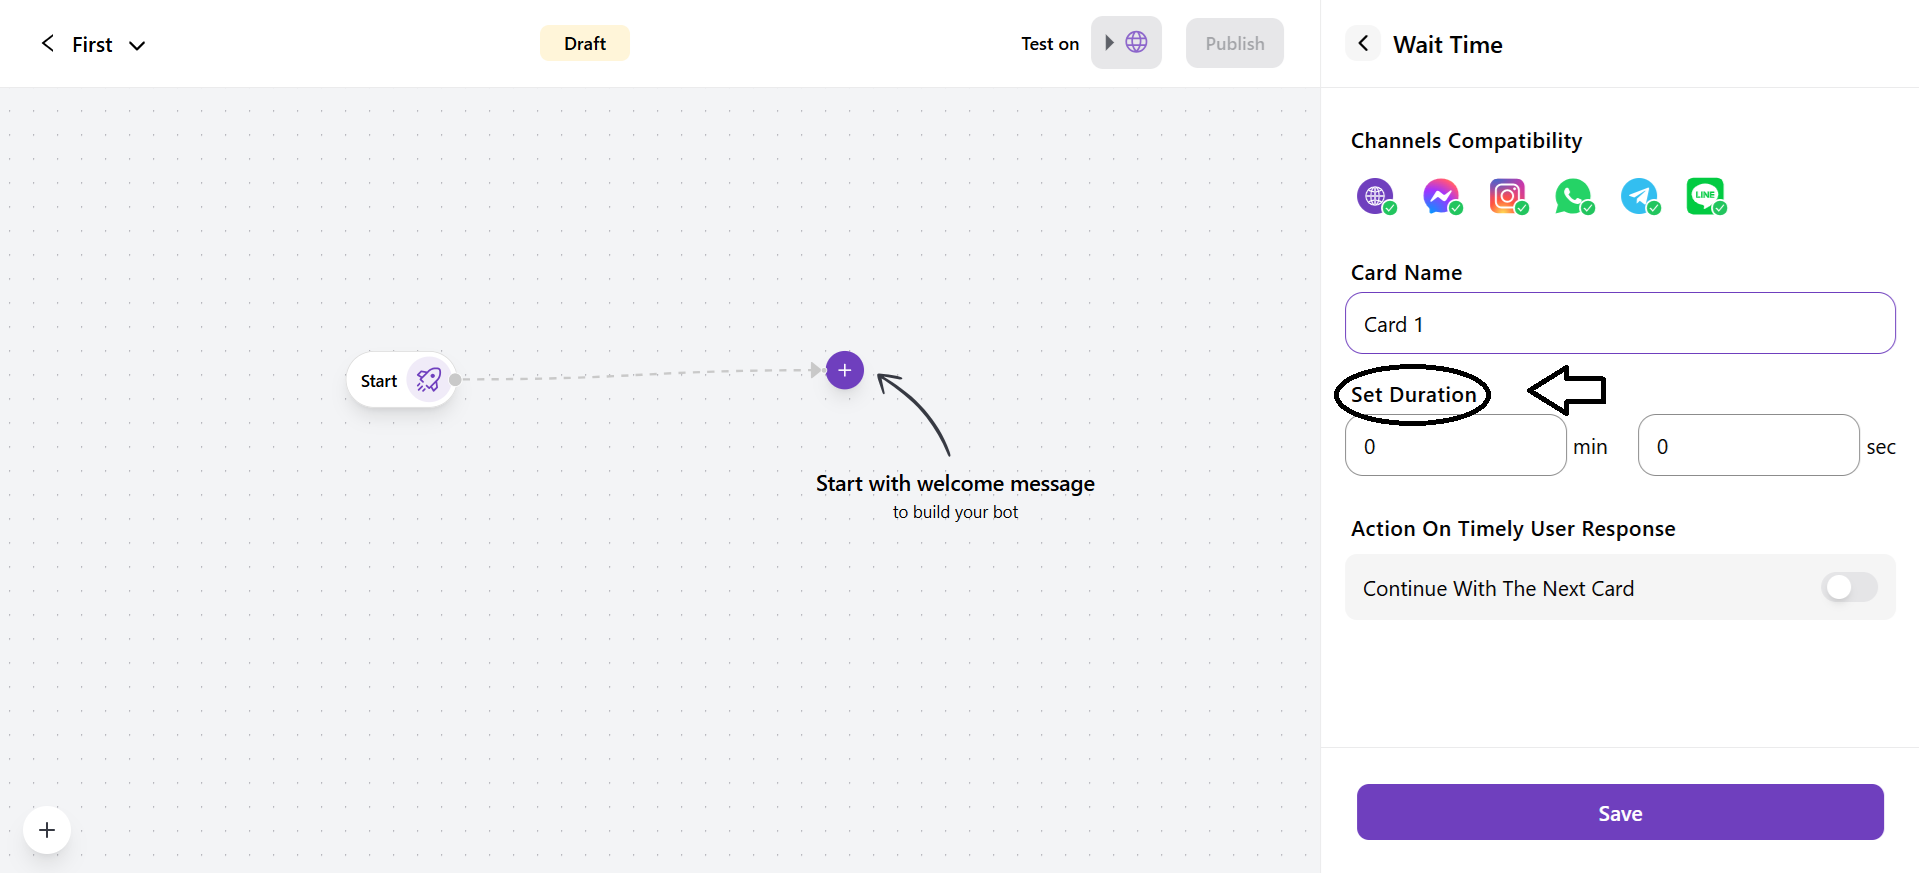
Task: Click the Publish button
Action: [x=1234, y=43]
